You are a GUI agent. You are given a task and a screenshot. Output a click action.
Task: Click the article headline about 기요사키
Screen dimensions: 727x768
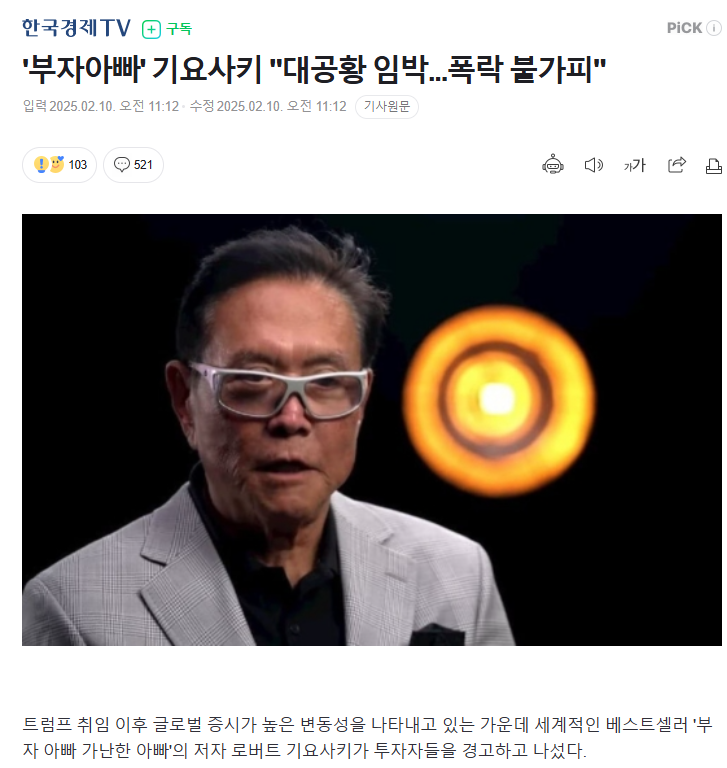click(x=315, y=69)
